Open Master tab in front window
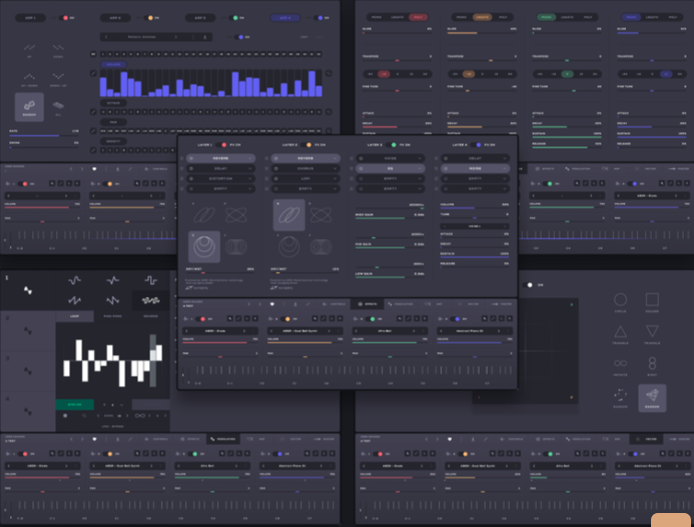Screen dimensions: 694x527 click(501, 304)
